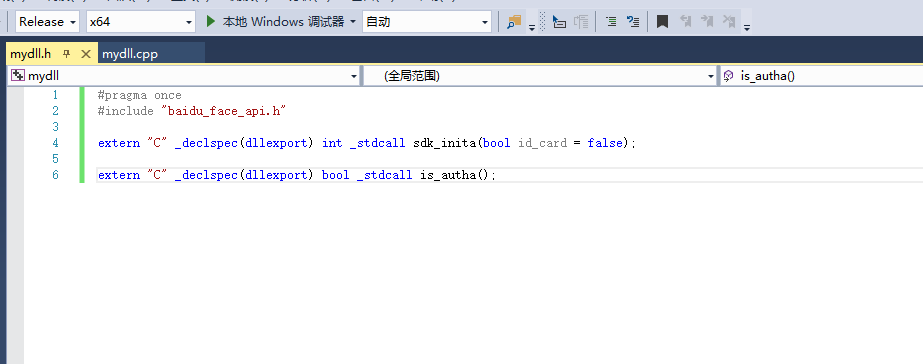Click the '#pragma once' line
Image resolution: width=923 pixels, height=364 pixels.
[140, 95]
